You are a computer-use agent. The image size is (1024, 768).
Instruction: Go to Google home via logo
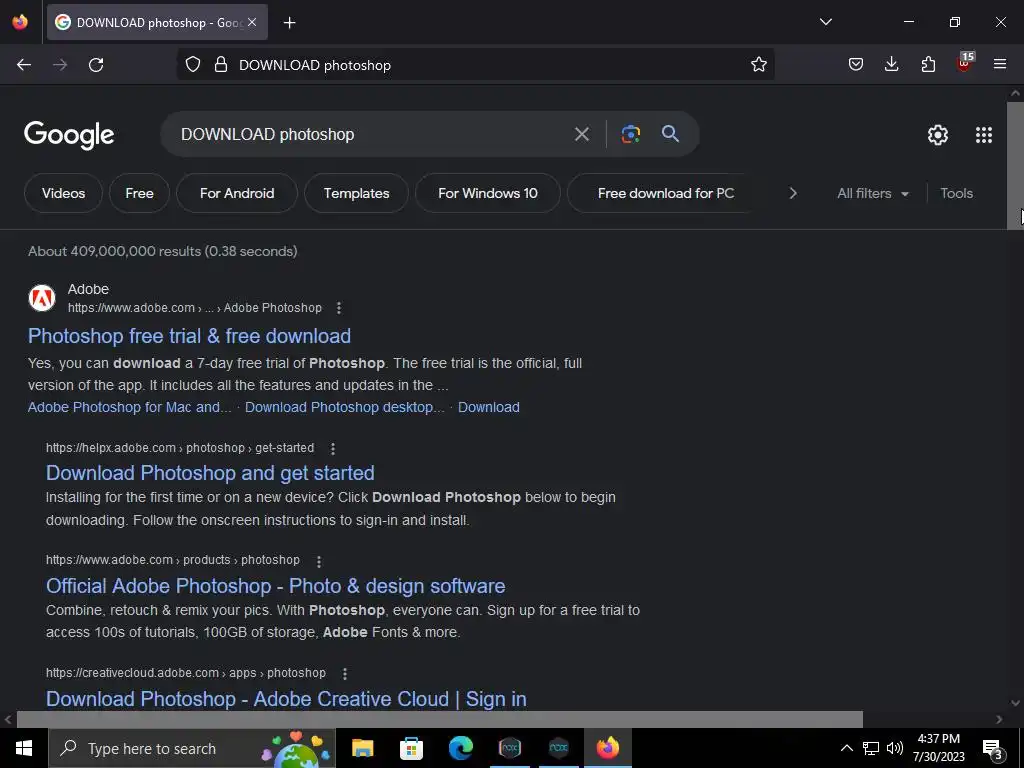click(69, 135)
